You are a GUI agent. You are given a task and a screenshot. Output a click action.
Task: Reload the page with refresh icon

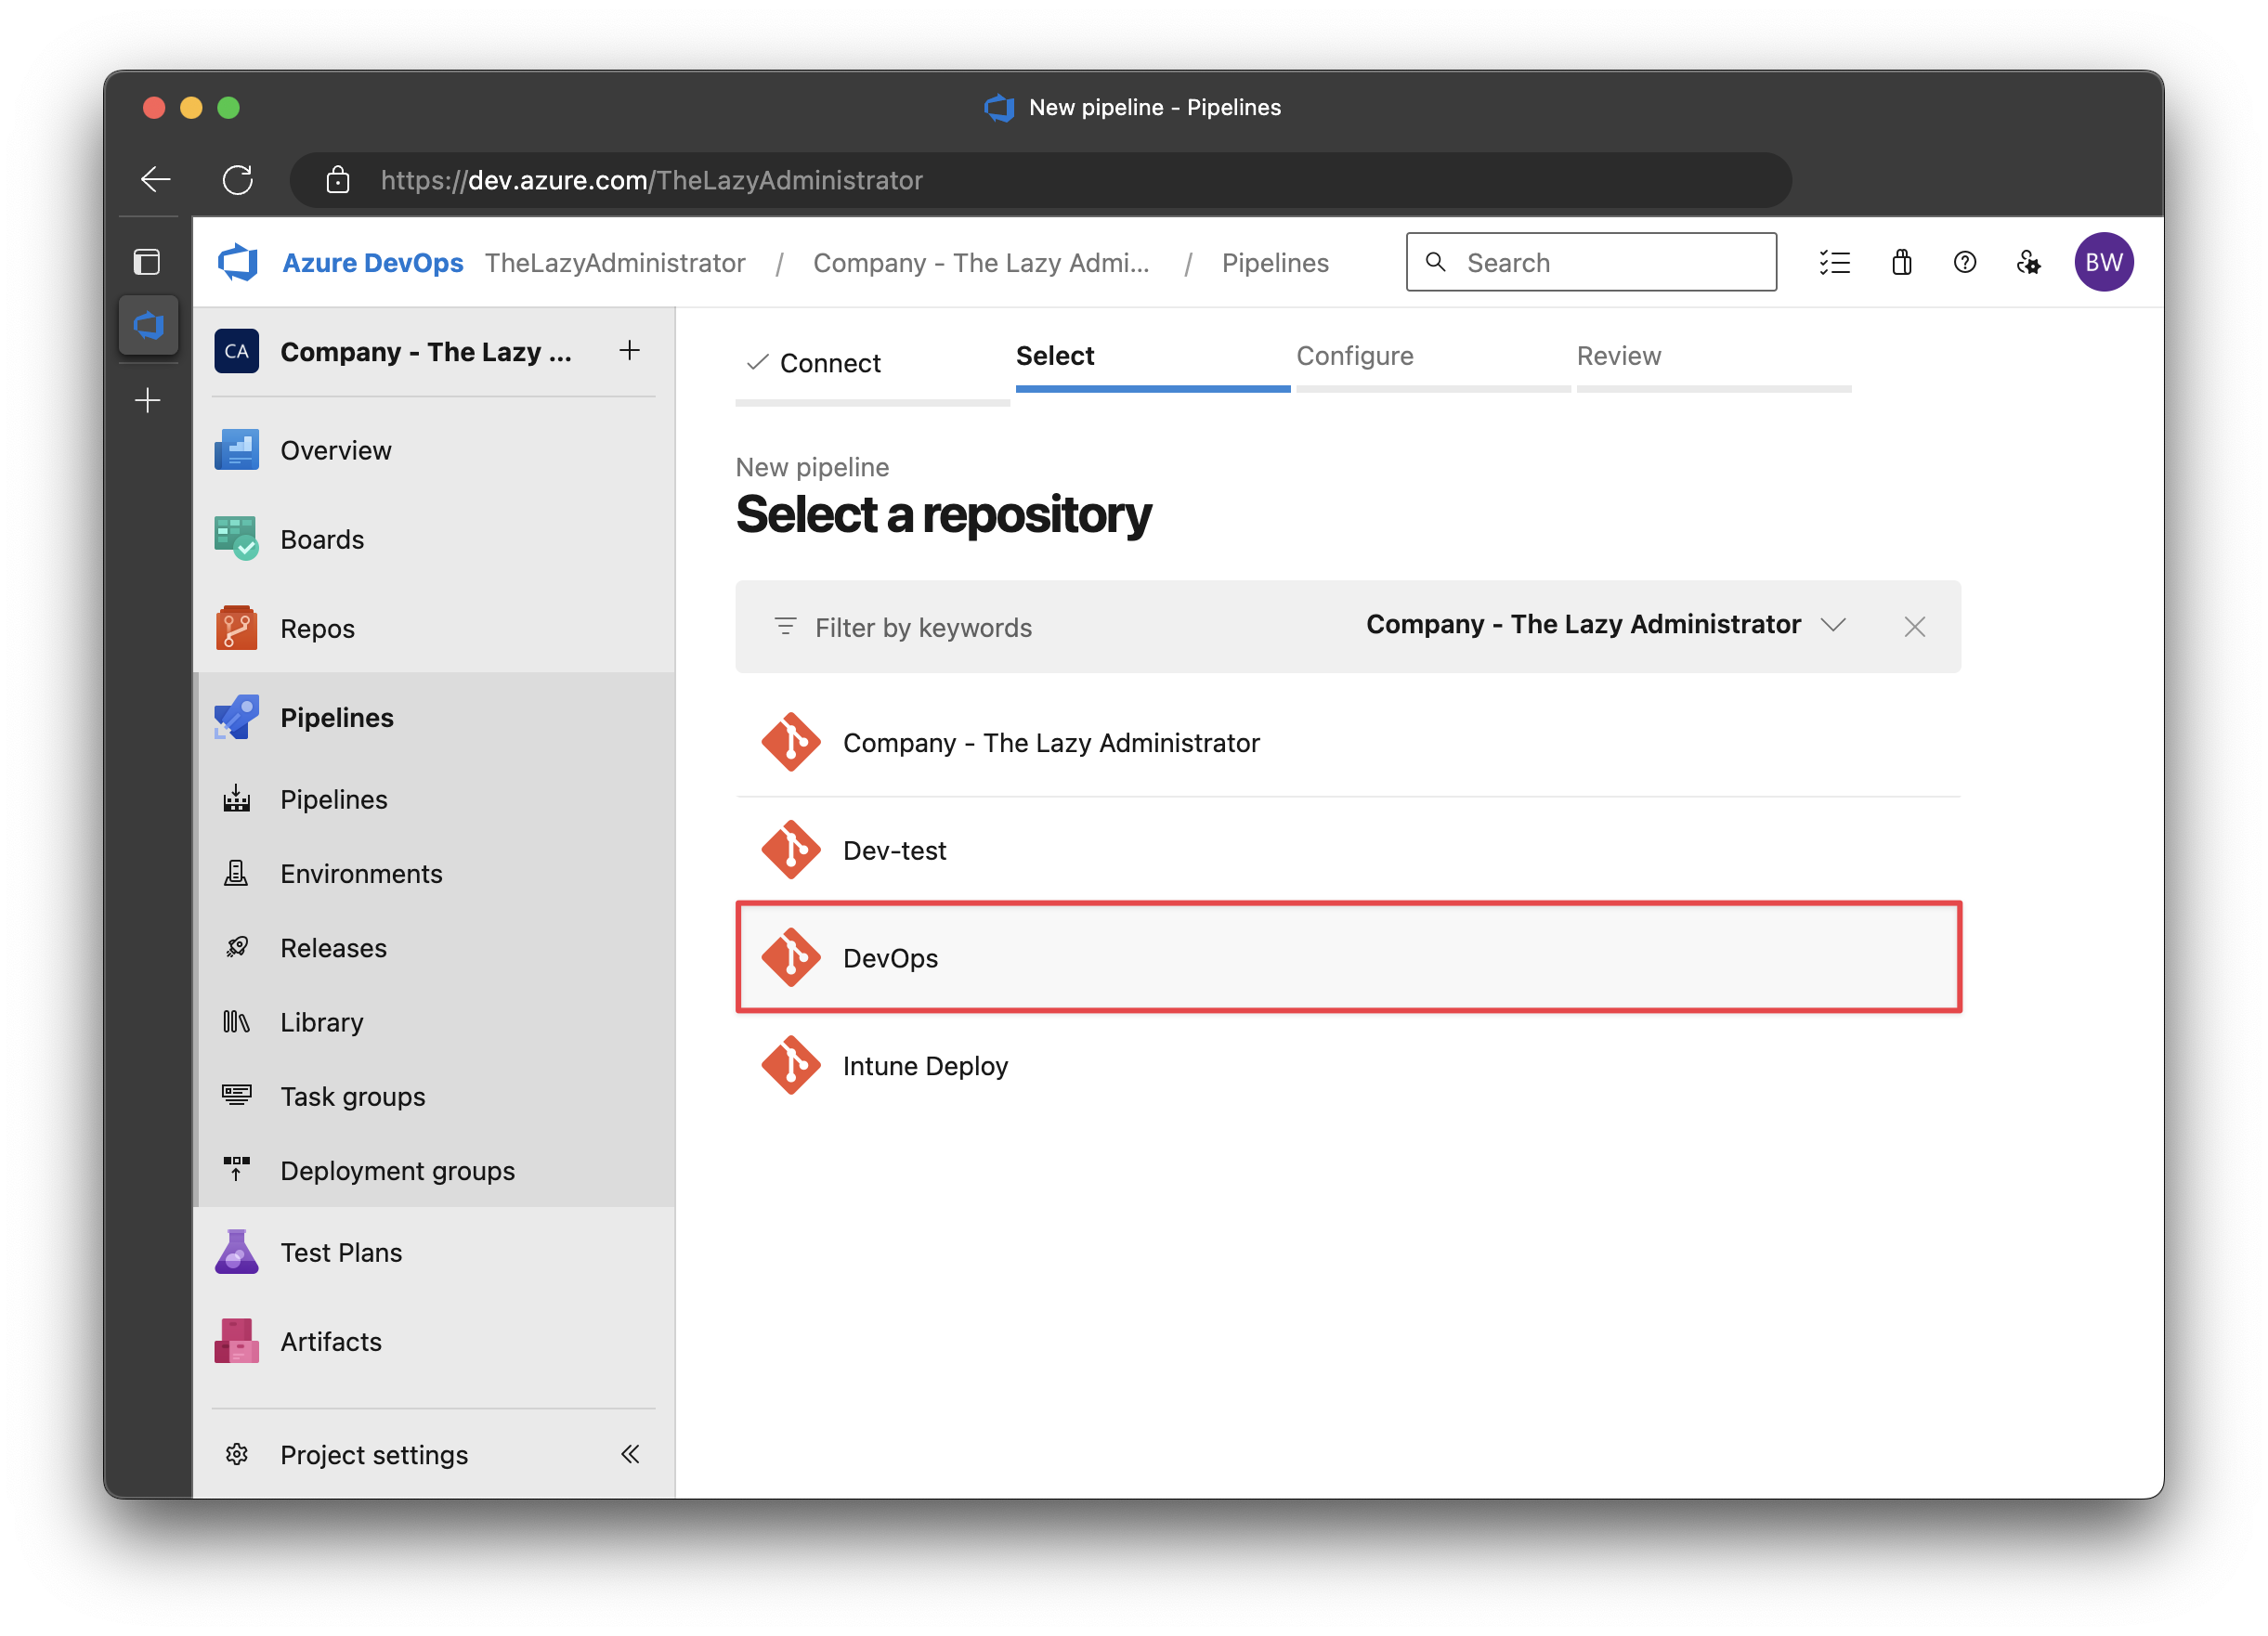[238, 180]
